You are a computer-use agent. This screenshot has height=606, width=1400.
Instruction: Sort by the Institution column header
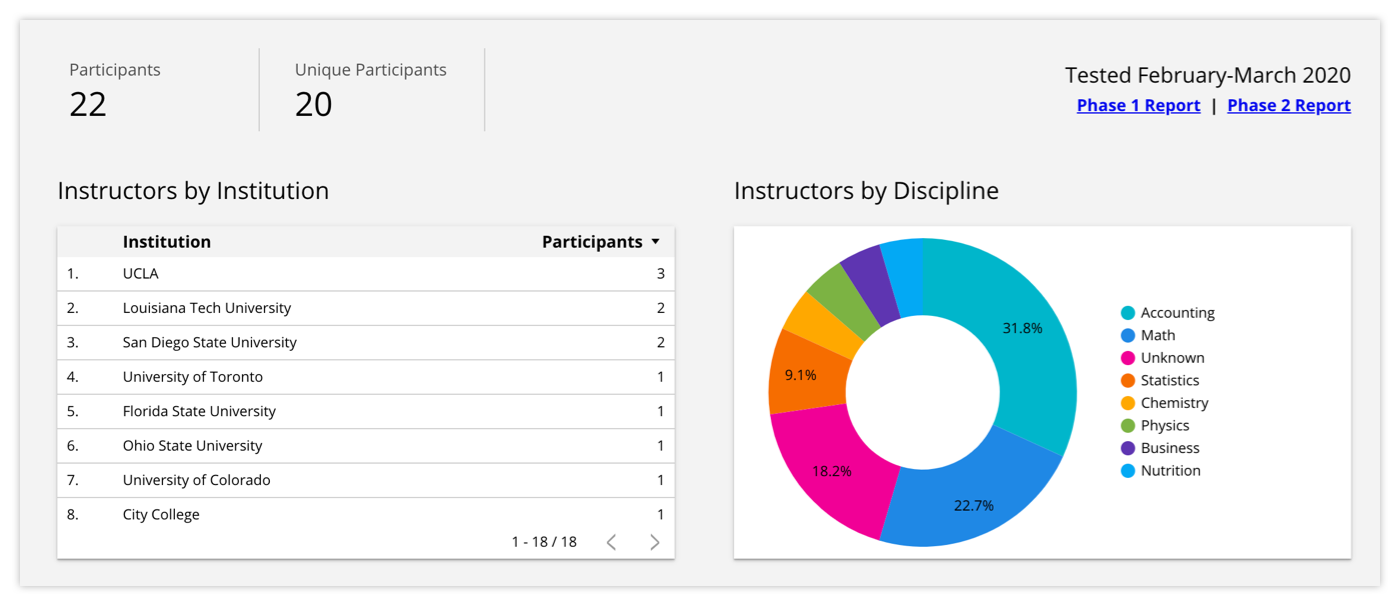click(x=167, y=241)
